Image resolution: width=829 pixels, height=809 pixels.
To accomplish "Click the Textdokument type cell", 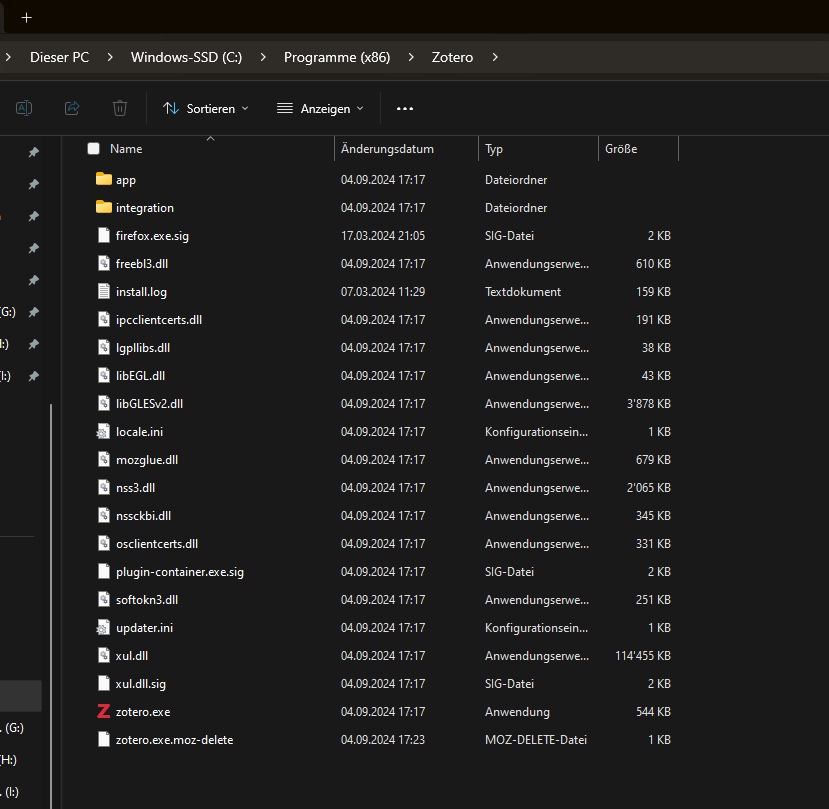I will point(523,291).
